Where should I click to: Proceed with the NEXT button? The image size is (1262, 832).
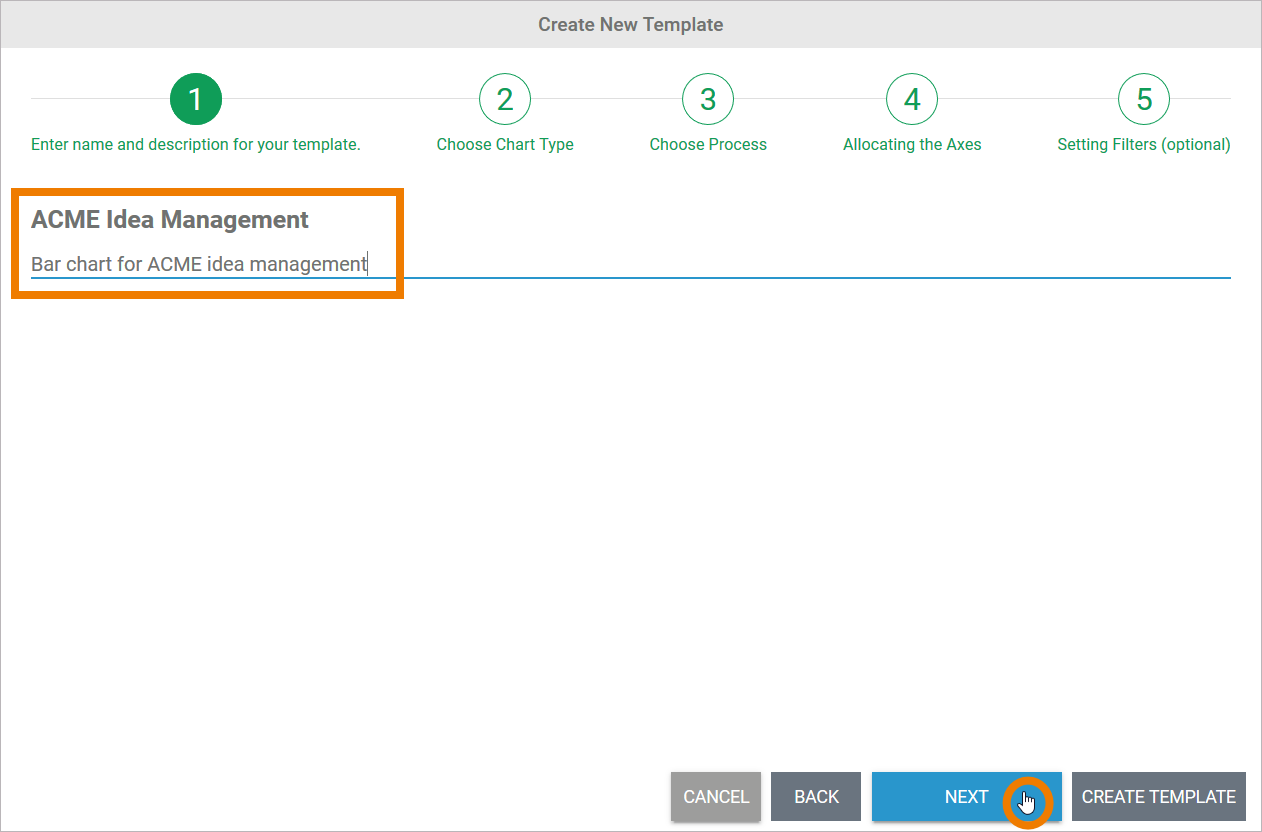966,797
